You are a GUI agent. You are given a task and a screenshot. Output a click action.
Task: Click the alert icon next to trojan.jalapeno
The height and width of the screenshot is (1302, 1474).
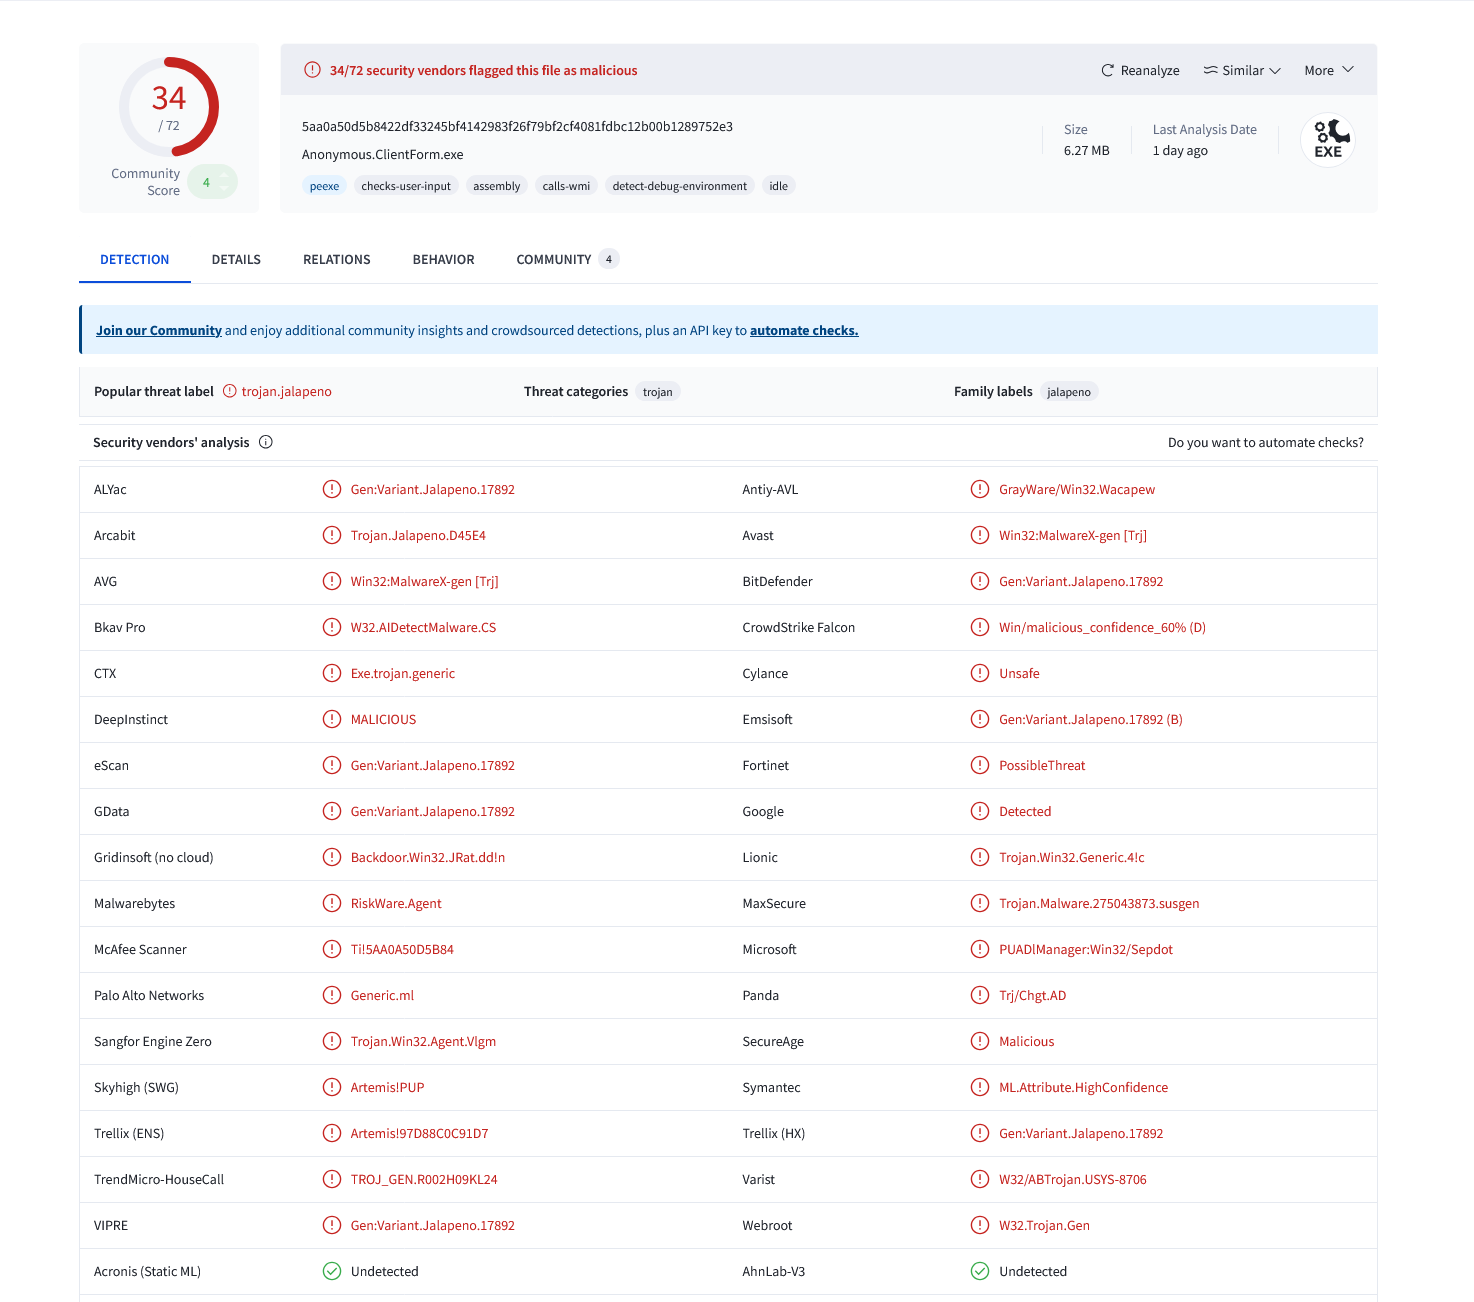click(230, 391)
